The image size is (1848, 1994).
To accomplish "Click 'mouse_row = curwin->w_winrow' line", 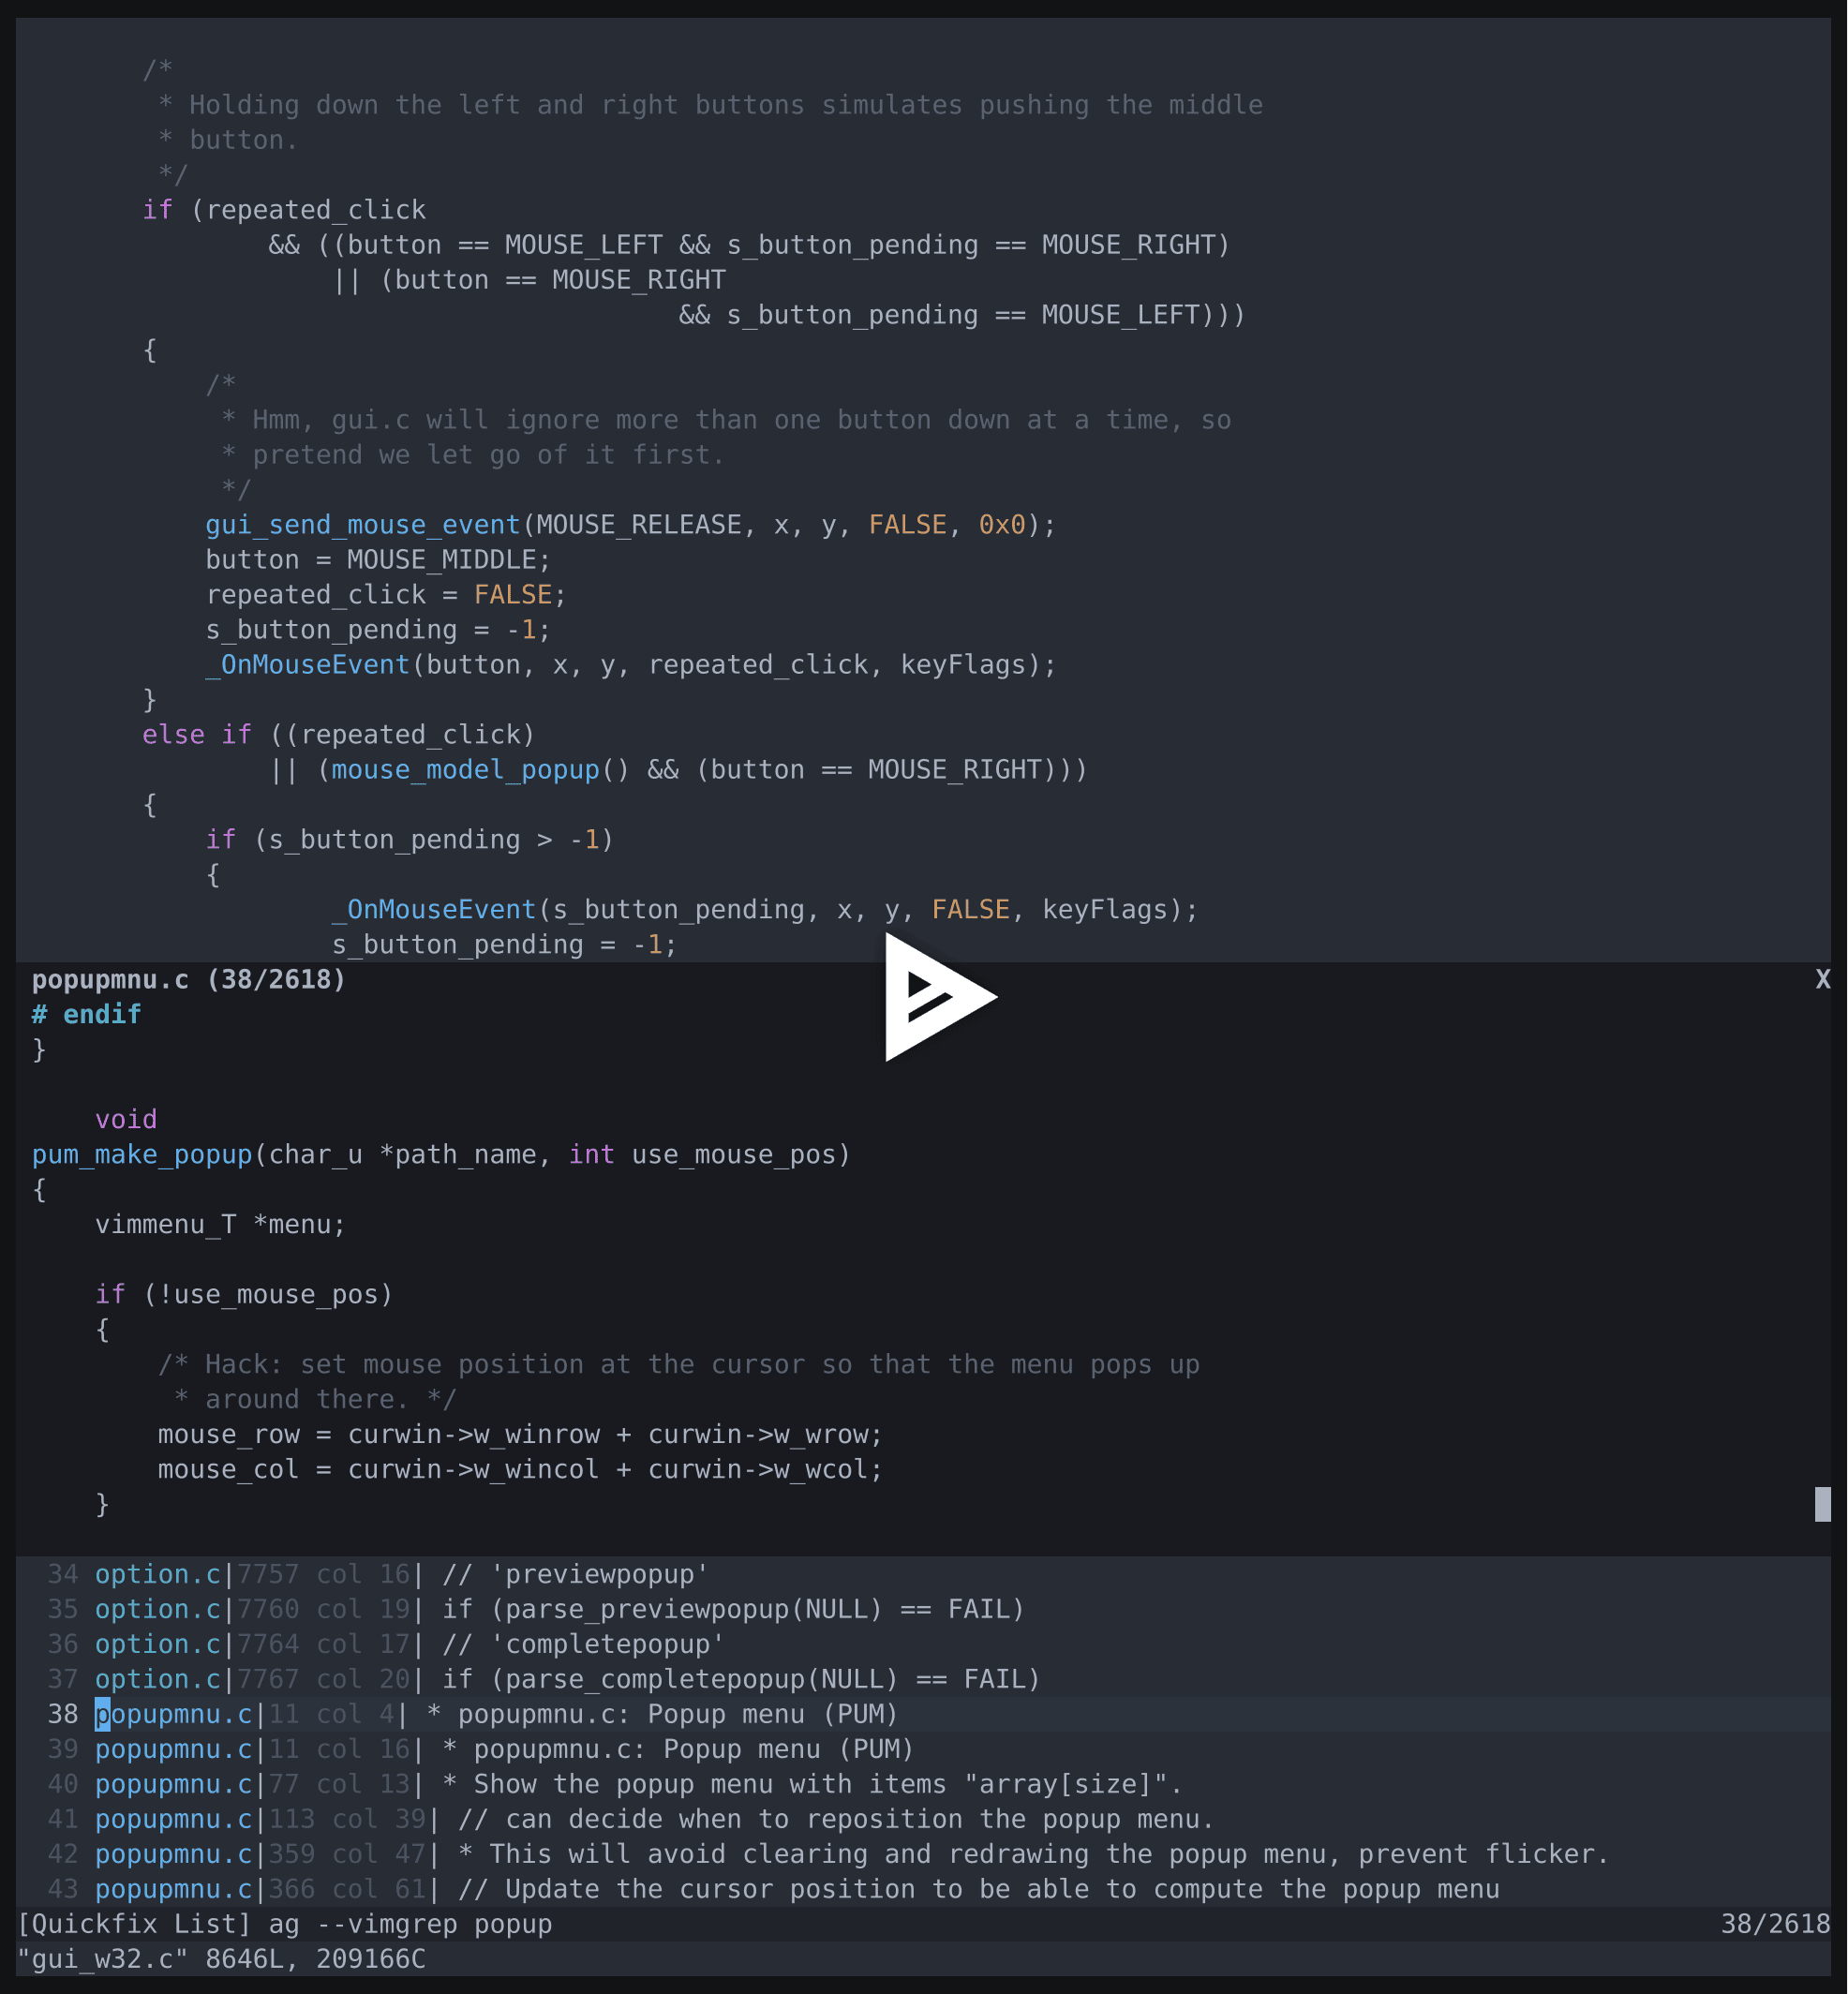I will coord(520,1435).
